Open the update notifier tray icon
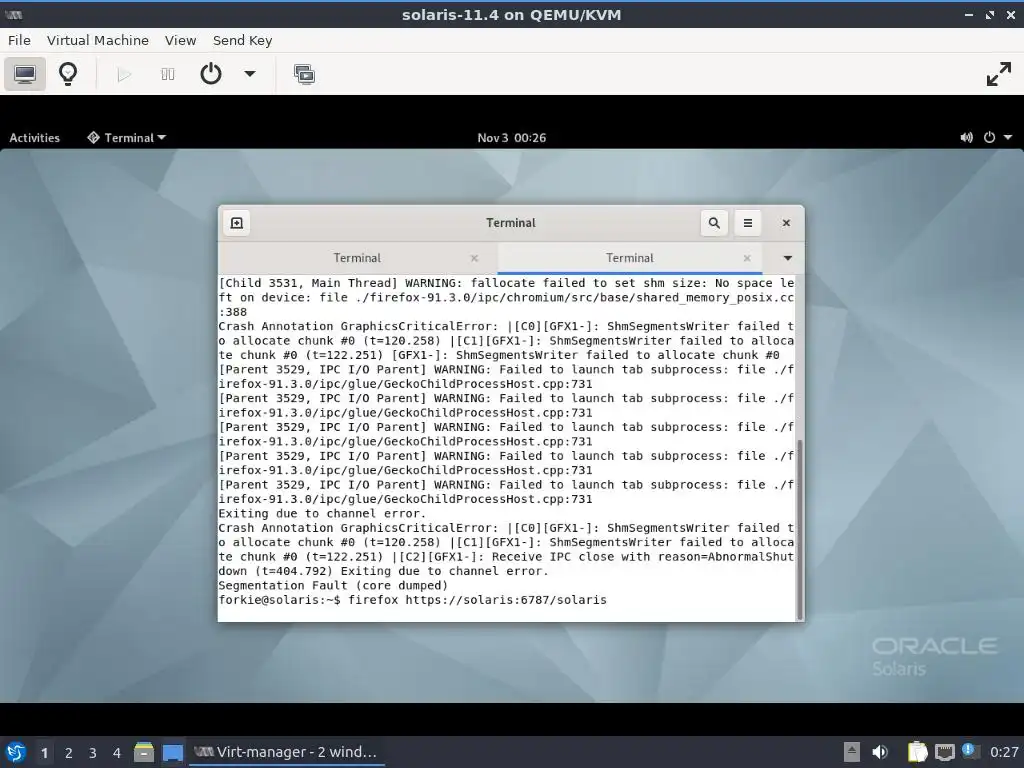Image resolution: width=1024 pixels, height=768 pixels. click(x=970, y=751)
